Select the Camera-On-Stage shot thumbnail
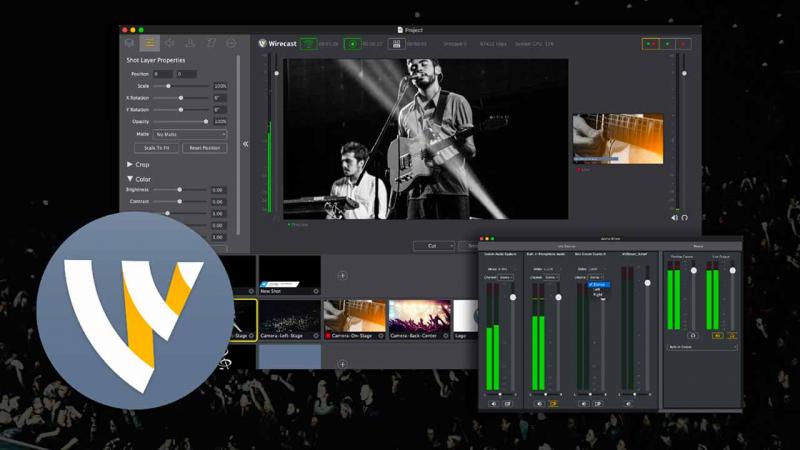Screen dimensions: 800x450 [x=353, y=317]
